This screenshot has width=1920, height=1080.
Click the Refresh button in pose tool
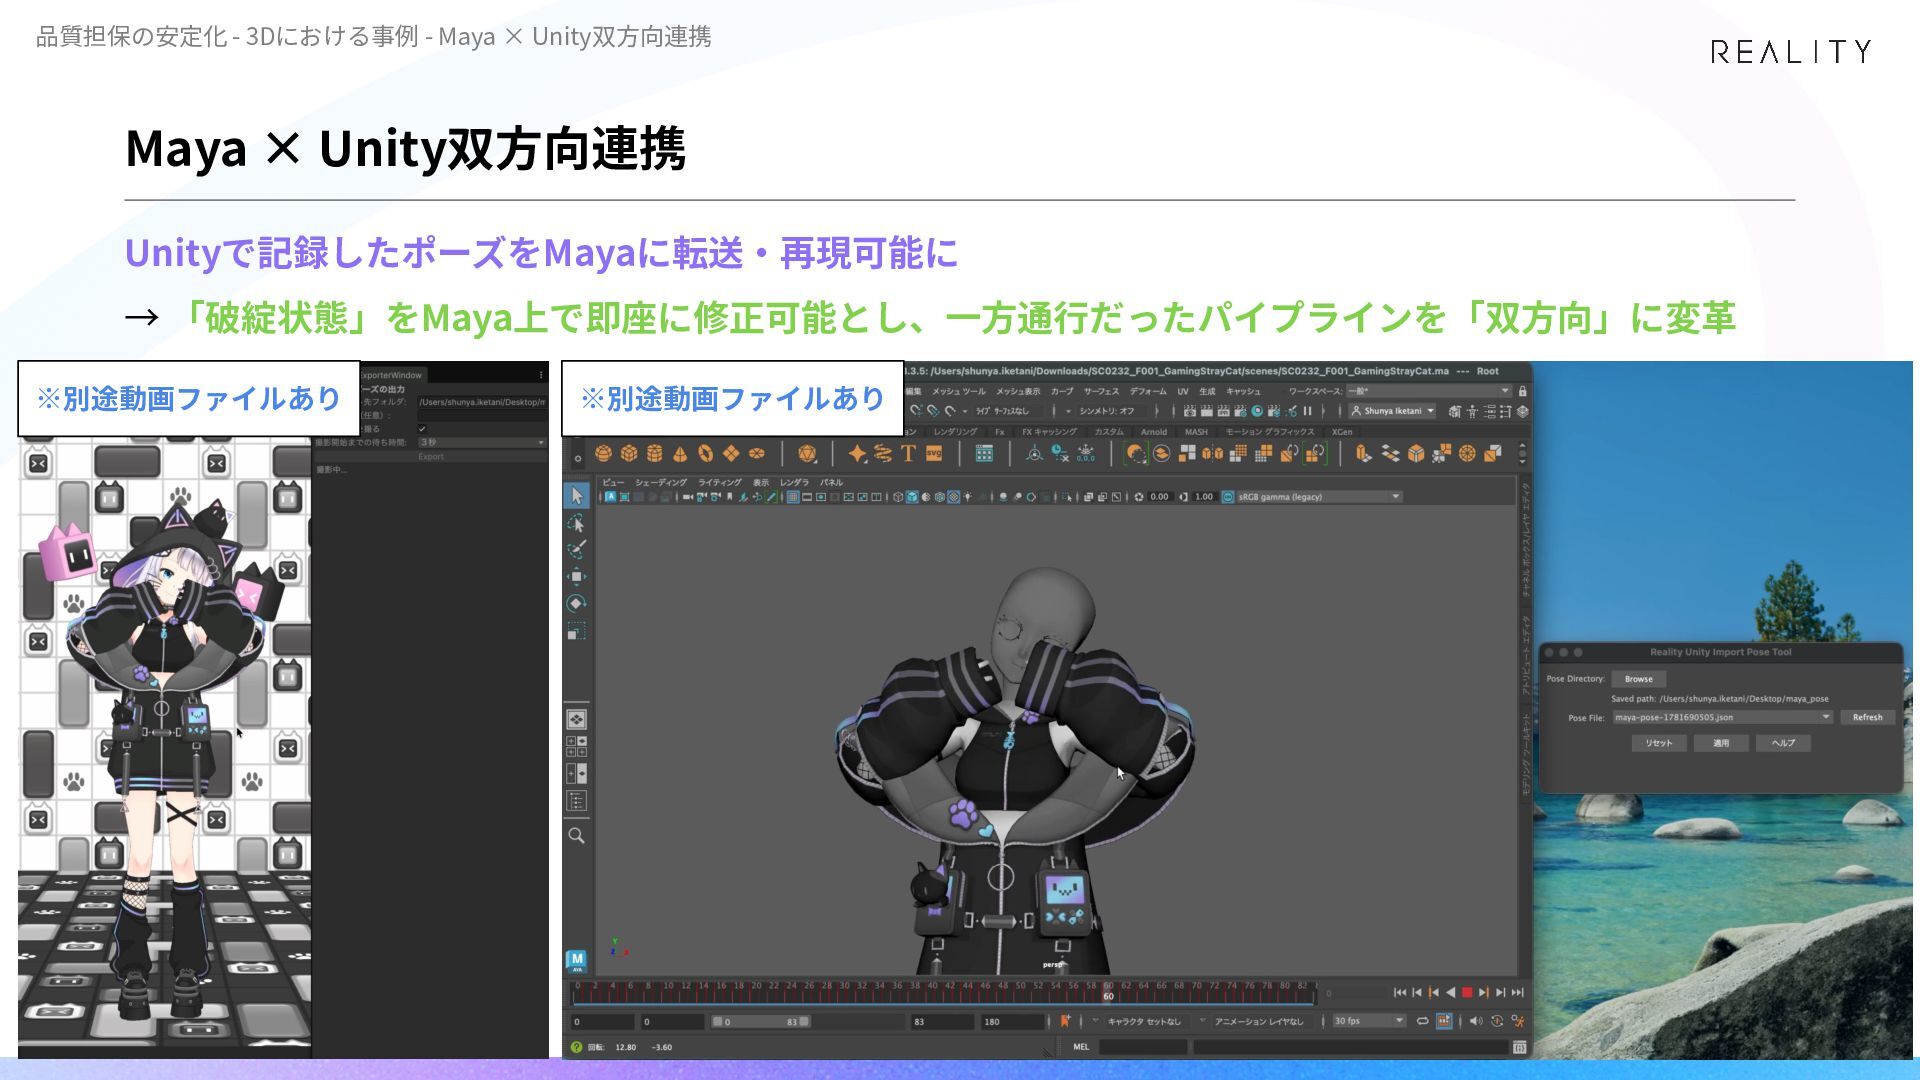[1867, 717]
